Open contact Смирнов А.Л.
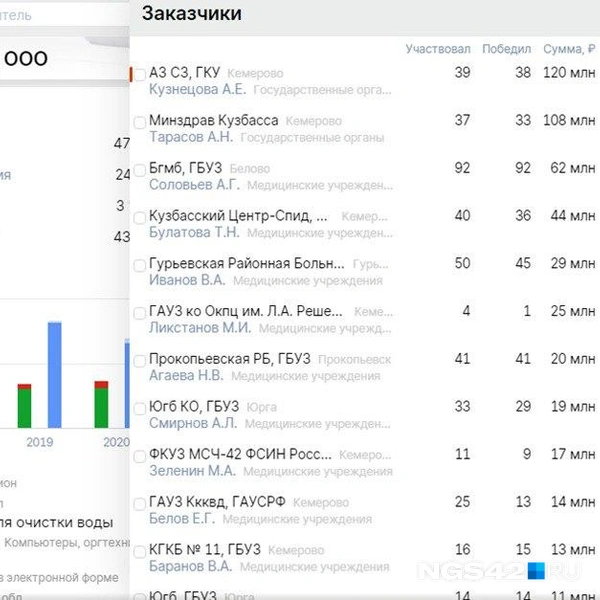 click(x=193, y=423)
